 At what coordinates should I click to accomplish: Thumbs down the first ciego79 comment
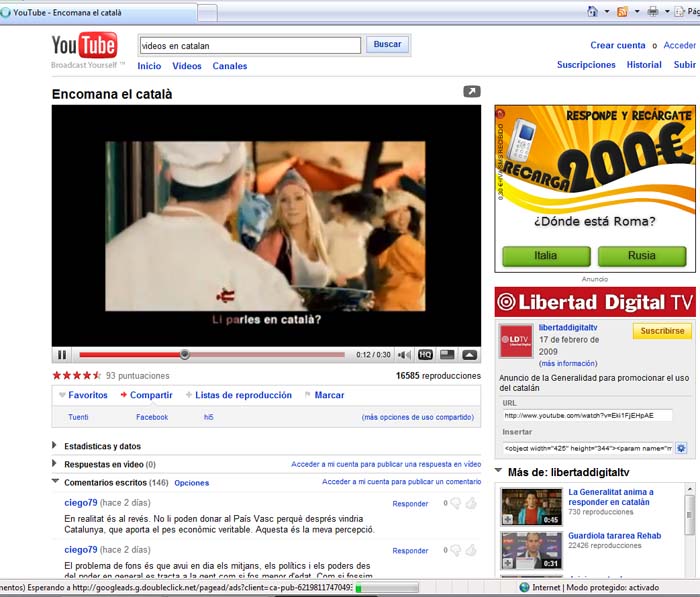(456, 504)
